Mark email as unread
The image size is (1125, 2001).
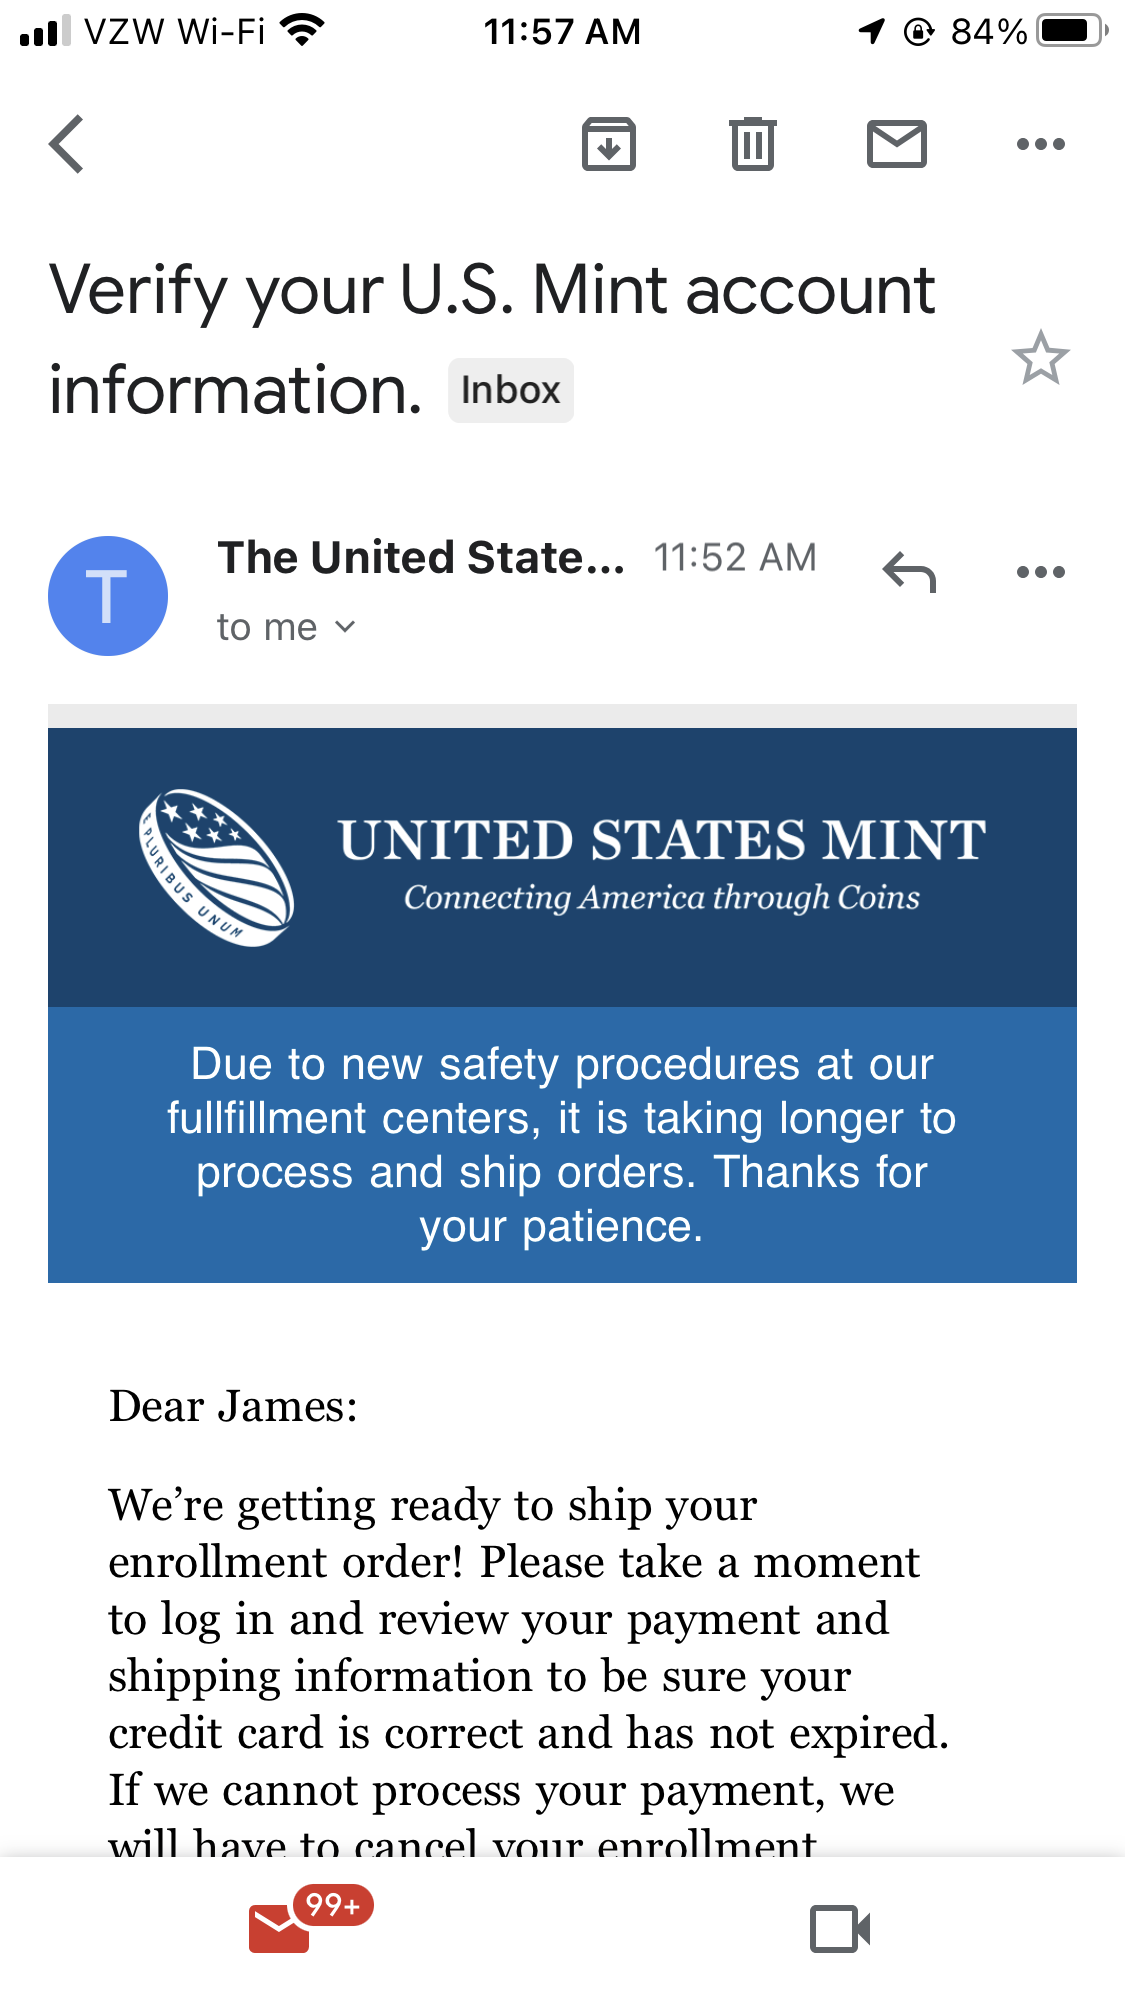coord(897,144)
